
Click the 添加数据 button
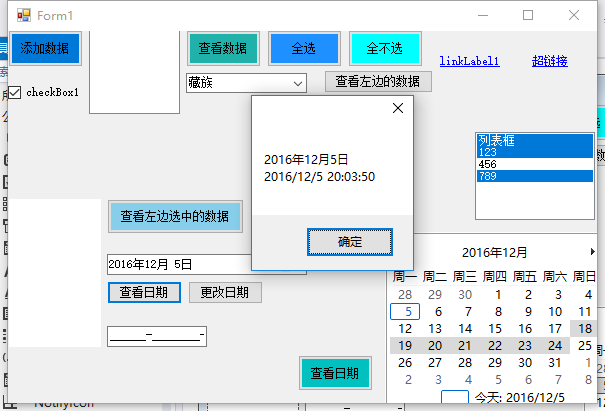pos(45,48)
